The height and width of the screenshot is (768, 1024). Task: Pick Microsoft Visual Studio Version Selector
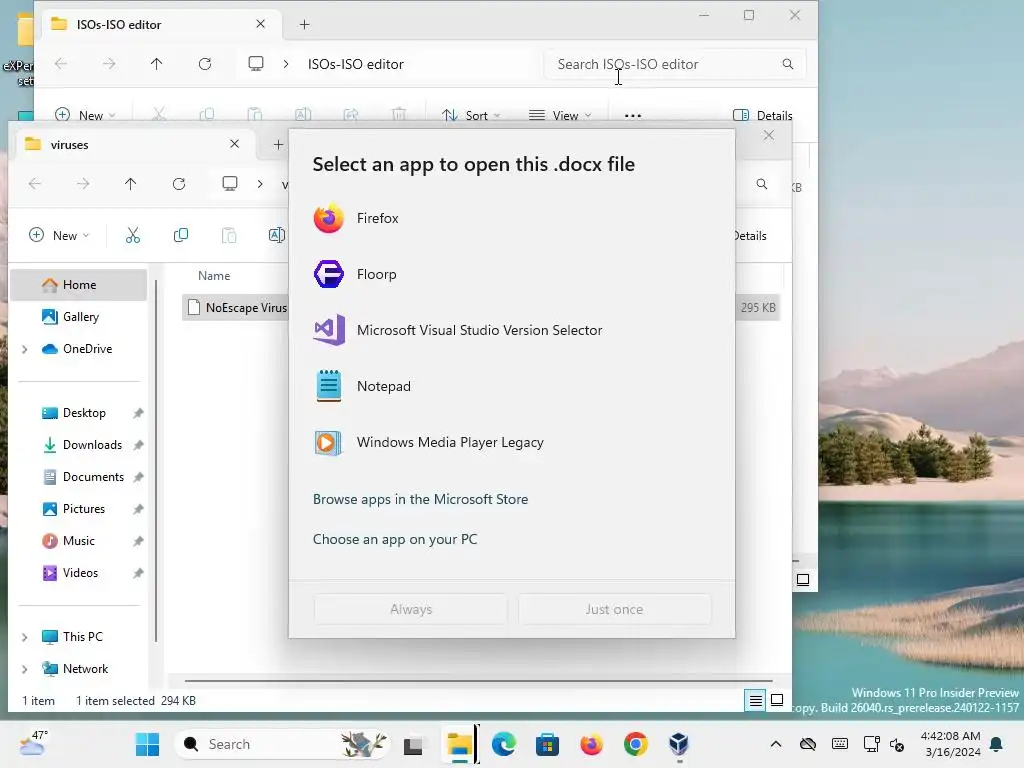[x=511, y=330]
